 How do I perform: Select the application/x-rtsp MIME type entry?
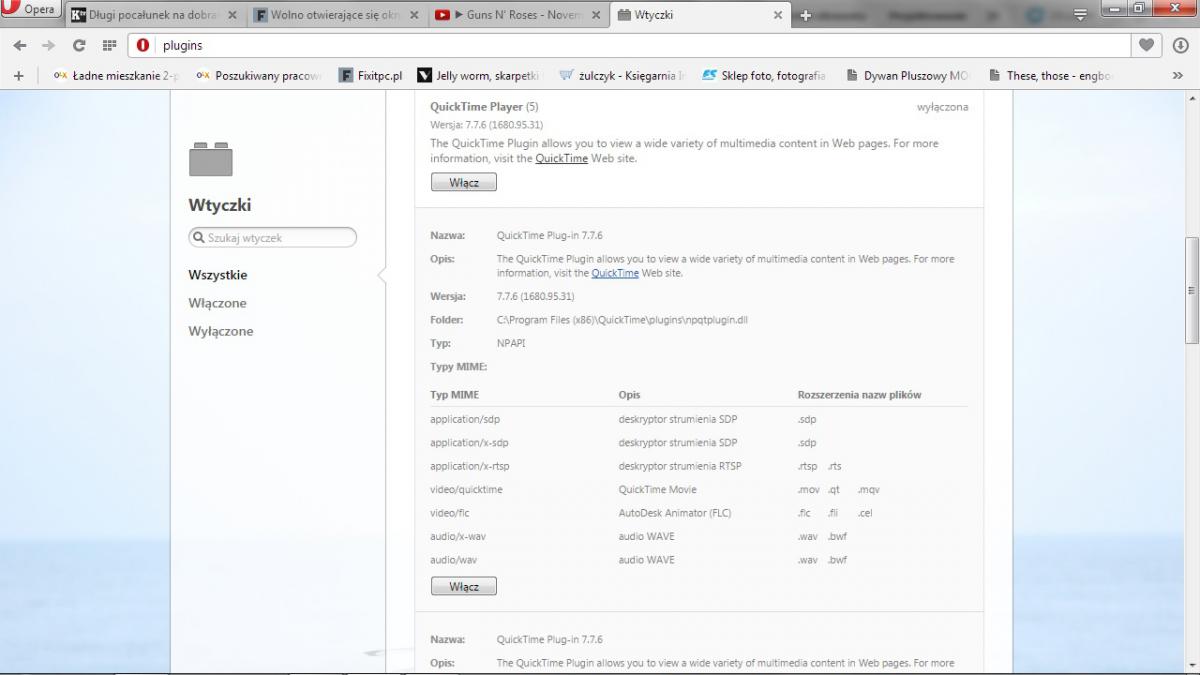[468, 466]
